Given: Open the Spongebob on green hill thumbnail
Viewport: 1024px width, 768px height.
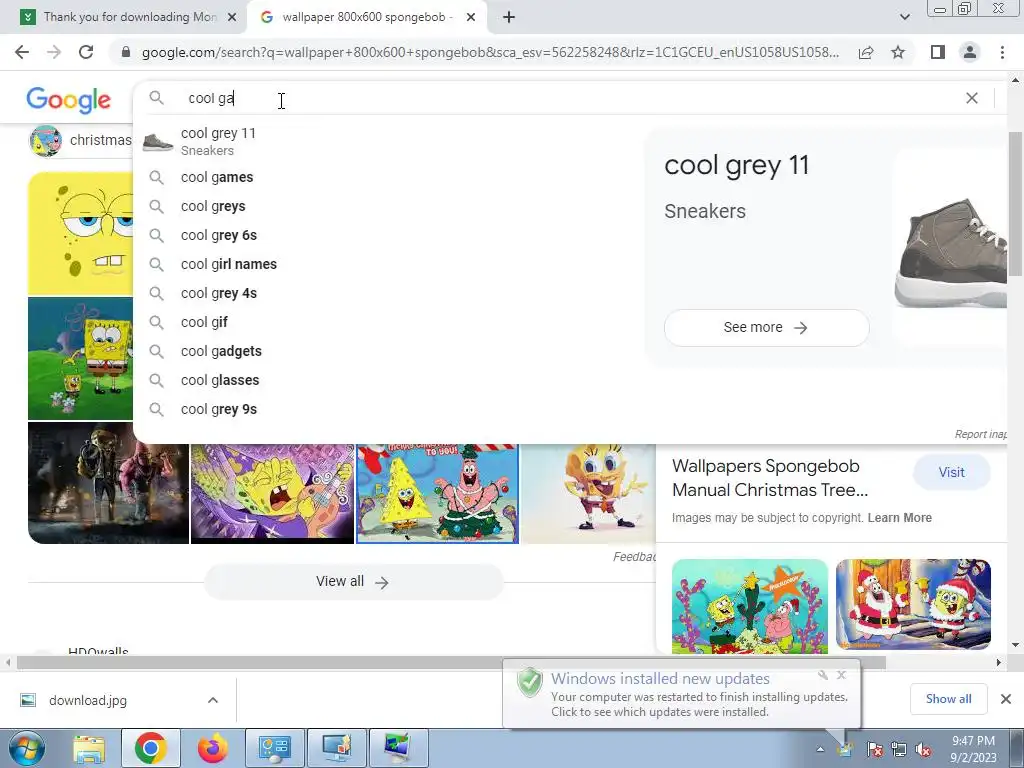Looking at the screenshot, I should (80, 359).
